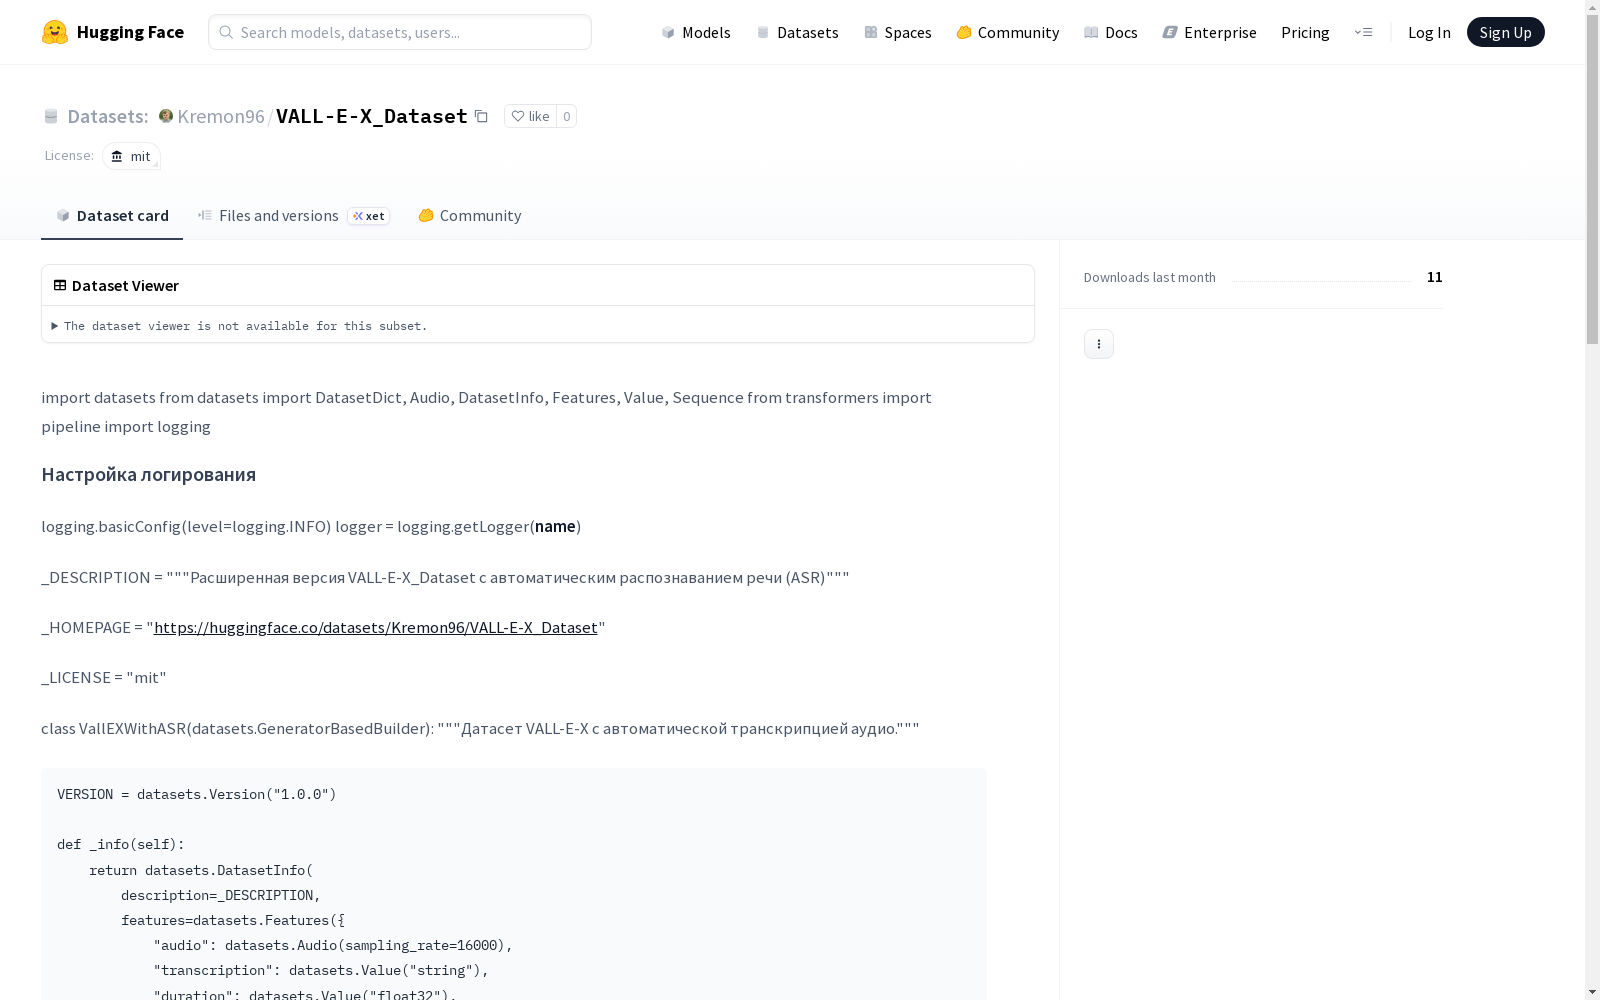Click the code line "description=_DESCRIPTION,"
The height and width of the screenshot is (1000, 1600).
[221, 895]
